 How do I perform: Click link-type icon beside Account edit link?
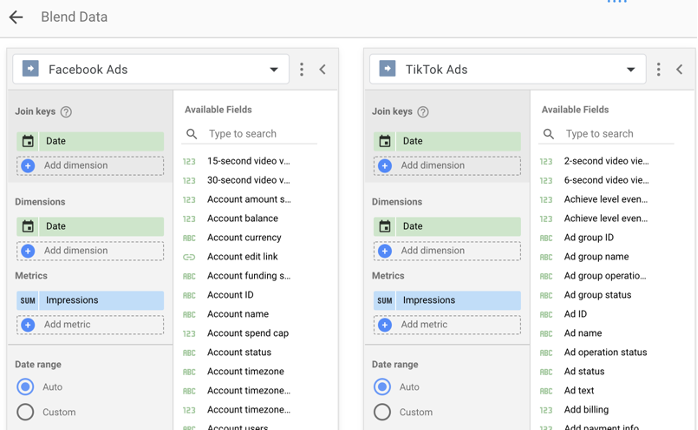tap(189, 257)
